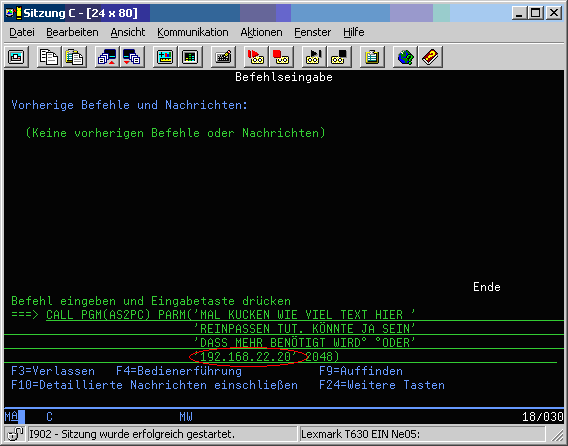This screenshot has height=446, width=568.
Task: Open the Keyboard remap toolbar icon
Action: tap(223, 57)
